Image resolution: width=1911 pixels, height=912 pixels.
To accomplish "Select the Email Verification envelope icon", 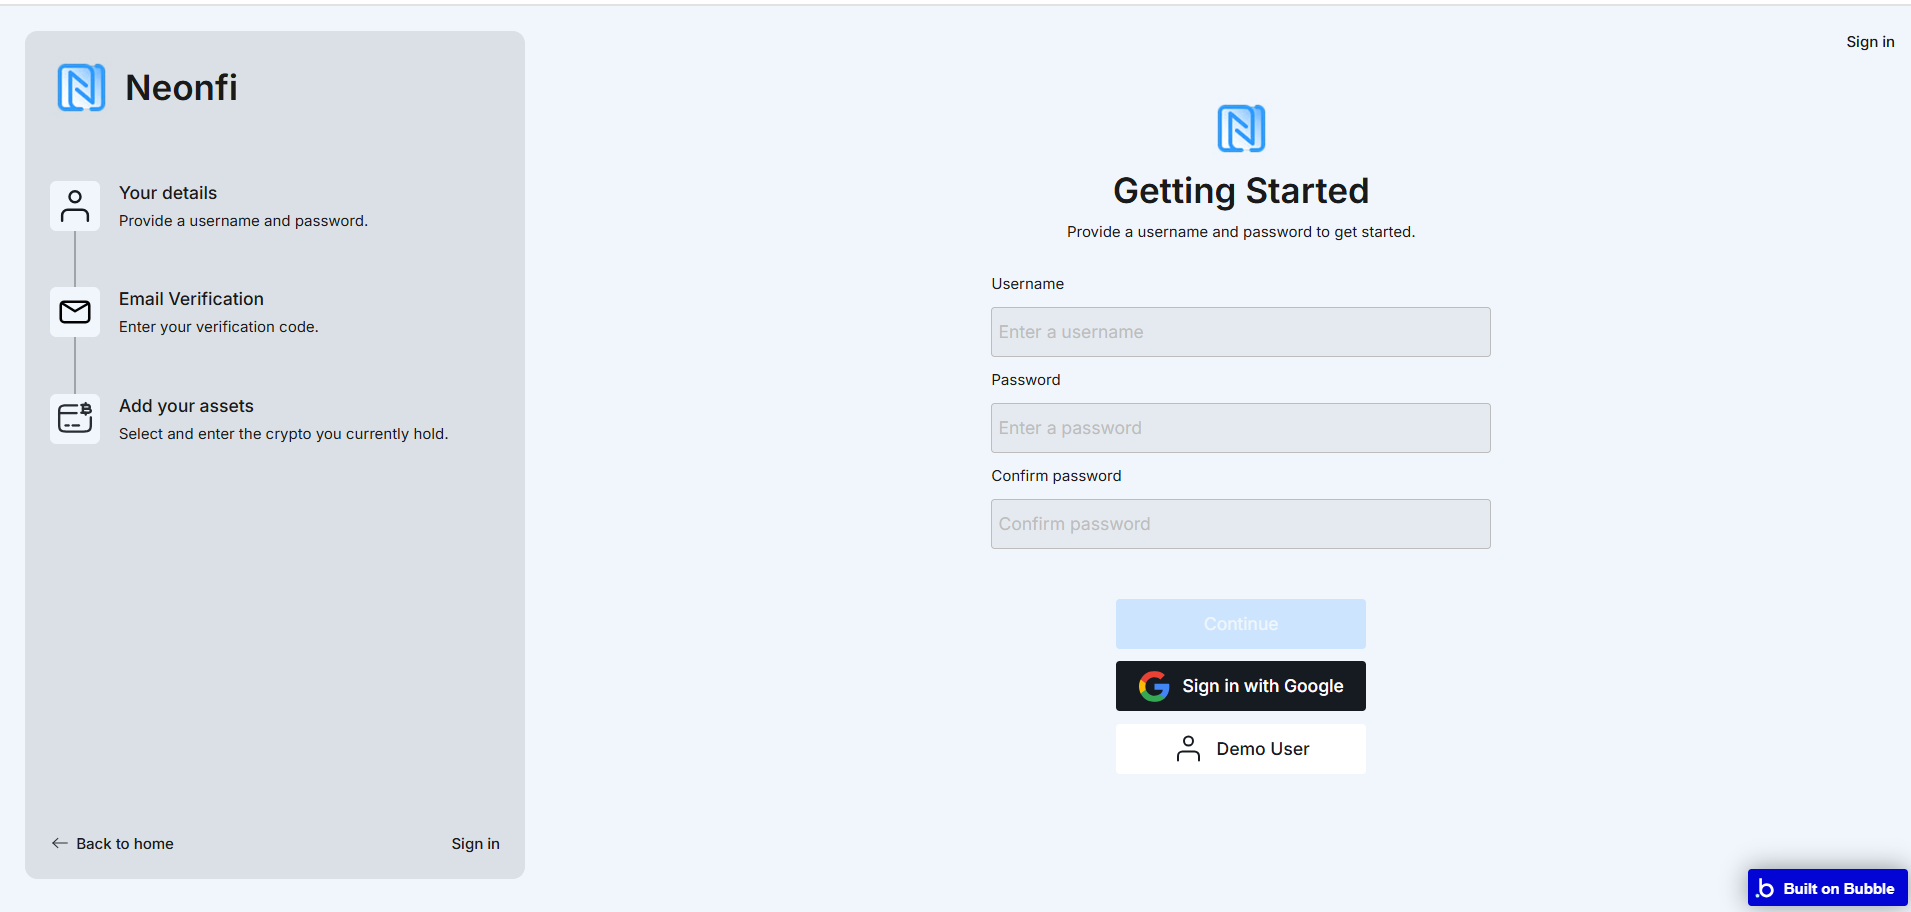I will [75, 312].
